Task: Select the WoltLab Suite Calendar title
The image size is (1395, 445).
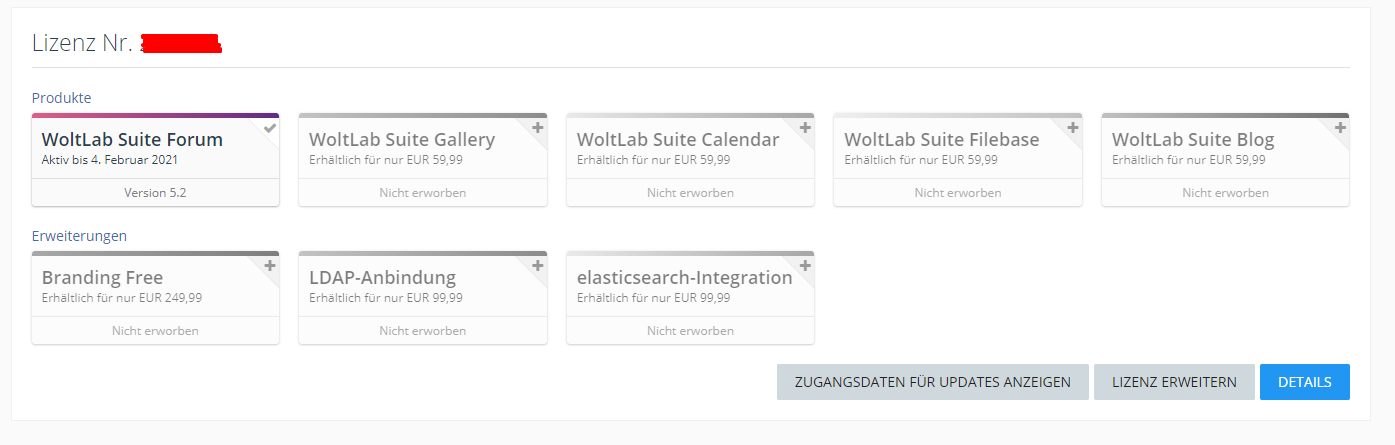Action: coord(678,140)
